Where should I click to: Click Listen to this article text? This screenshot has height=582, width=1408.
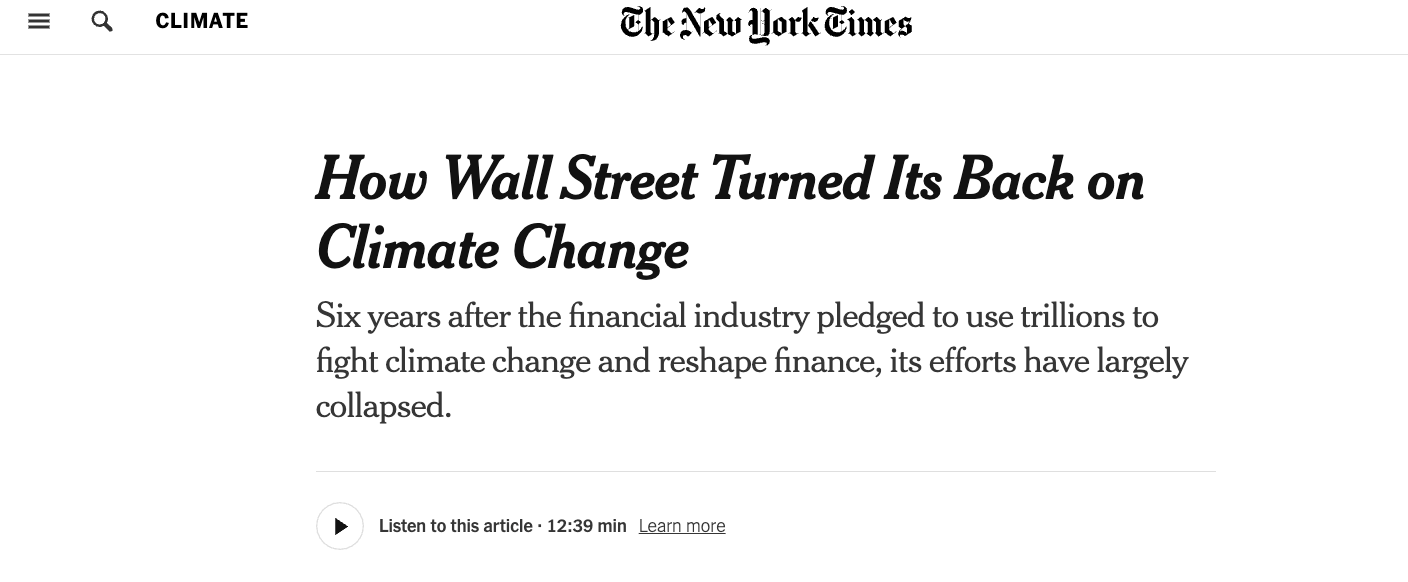[x=455, y=525]
